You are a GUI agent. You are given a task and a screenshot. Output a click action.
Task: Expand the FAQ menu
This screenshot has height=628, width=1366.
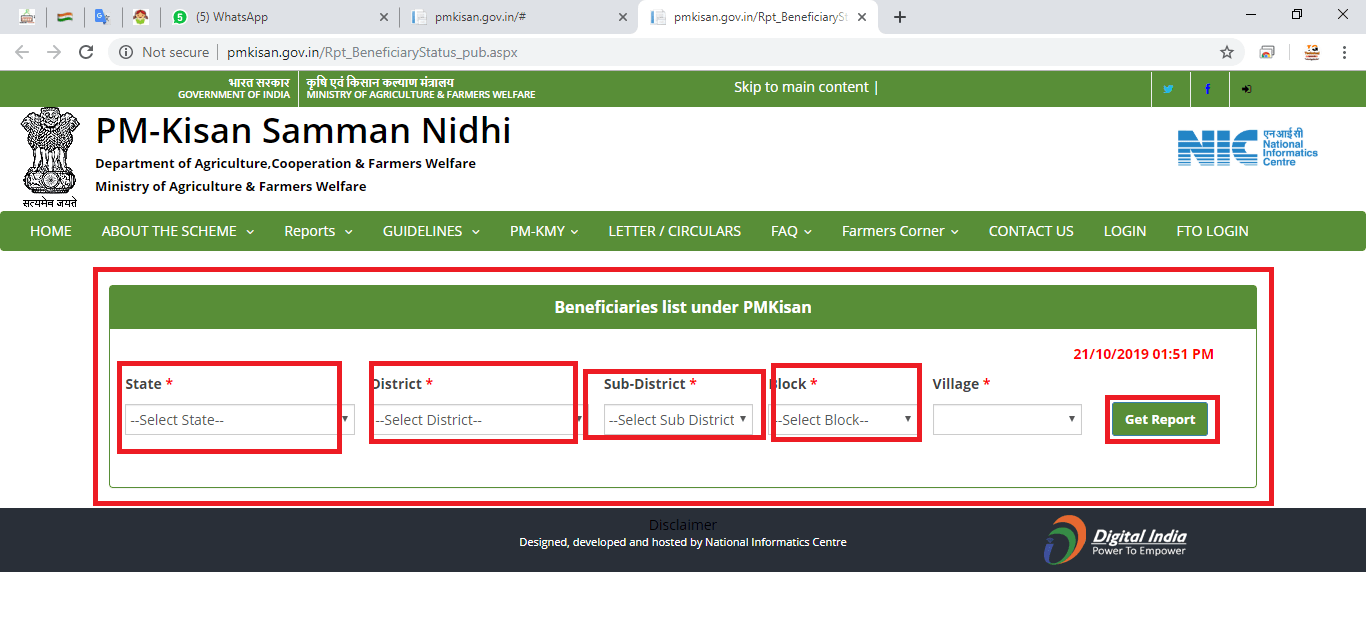(791, 231)
